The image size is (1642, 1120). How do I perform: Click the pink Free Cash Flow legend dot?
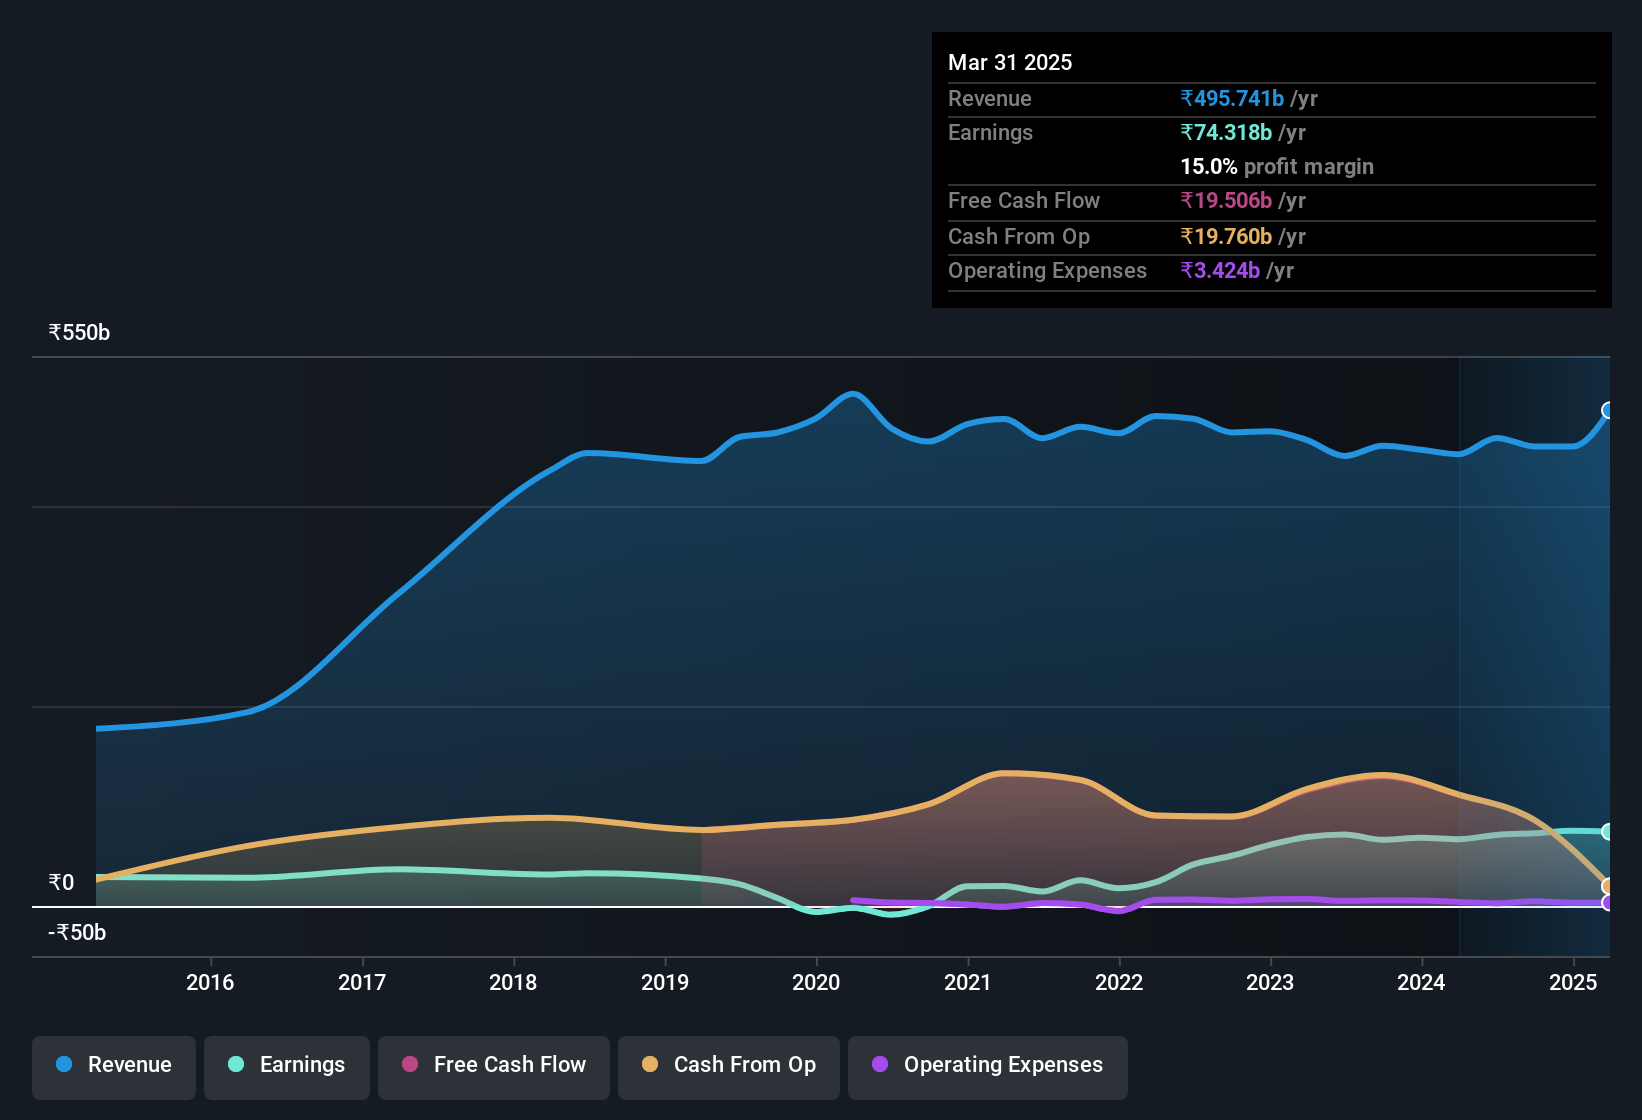[409, 1065]
